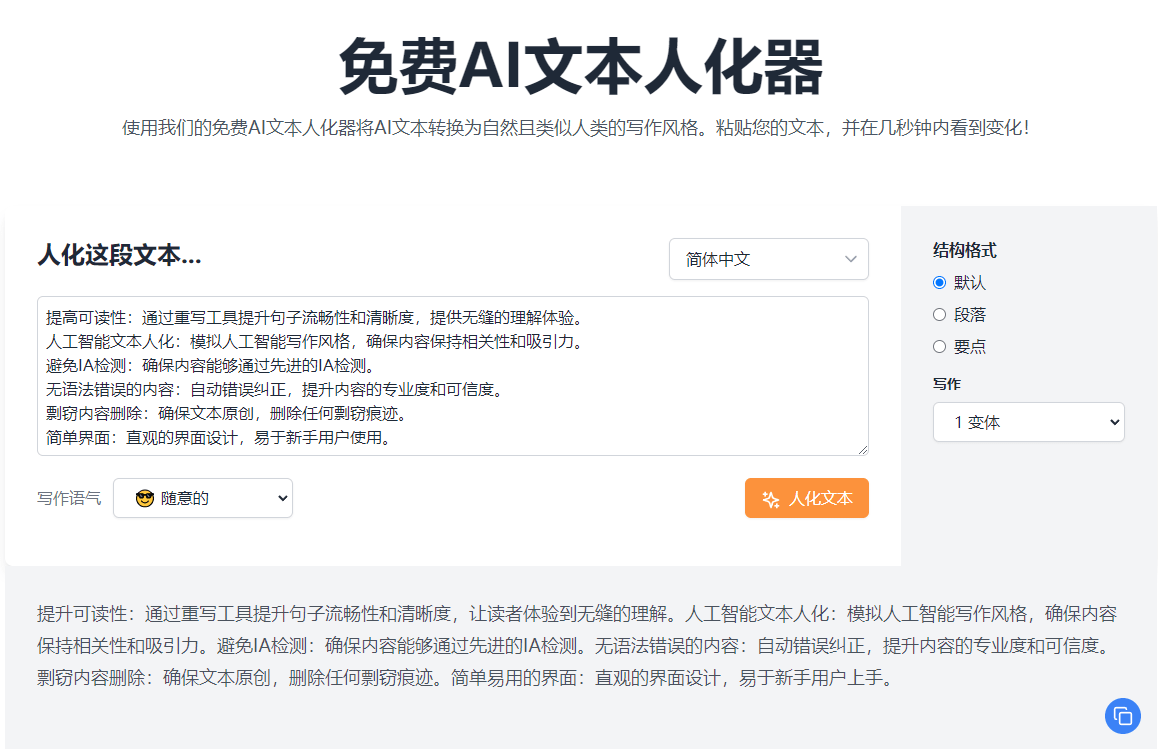Image resolution: width=1158 pixels, height=749 pixels.
Task: Enable the 要点 format radio option
Action: pyautogui.click(x=939, y=347)
